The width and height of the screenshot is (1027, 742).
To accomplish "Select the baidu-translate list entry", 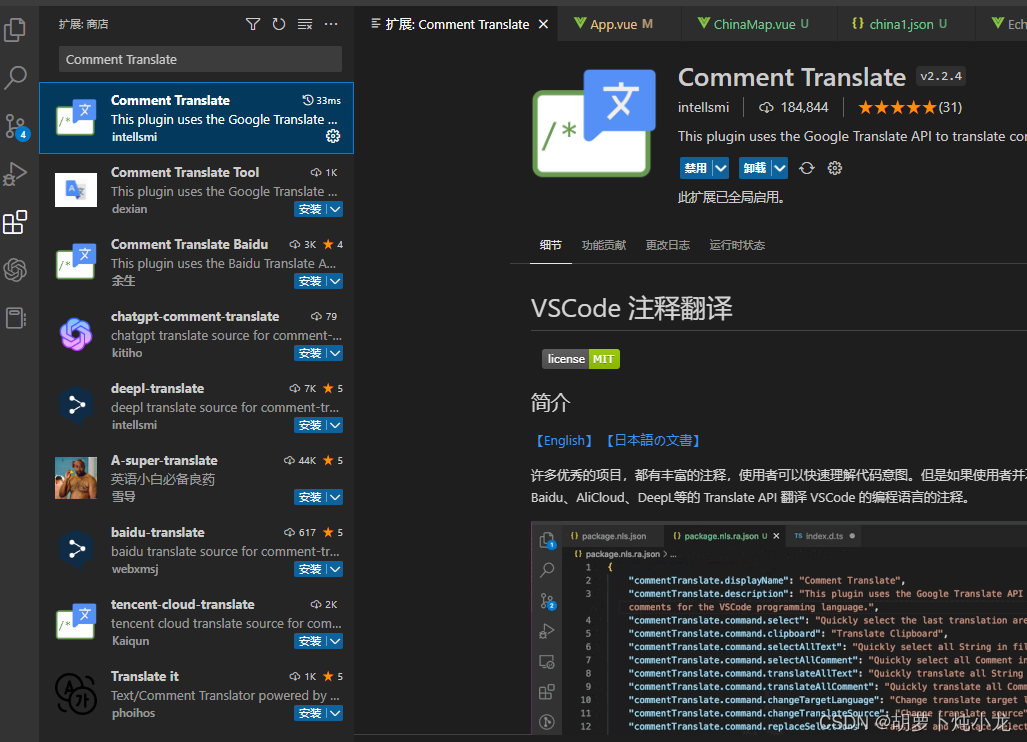I will pyautogui.click(x=196, y=550).
